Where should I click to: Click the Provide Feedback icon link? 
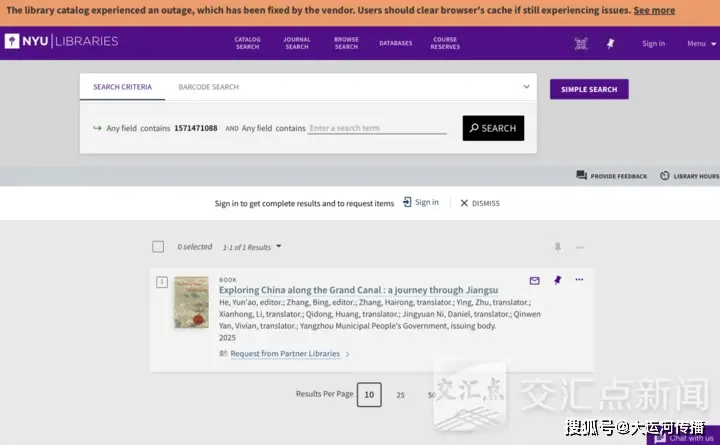point(582,176)
